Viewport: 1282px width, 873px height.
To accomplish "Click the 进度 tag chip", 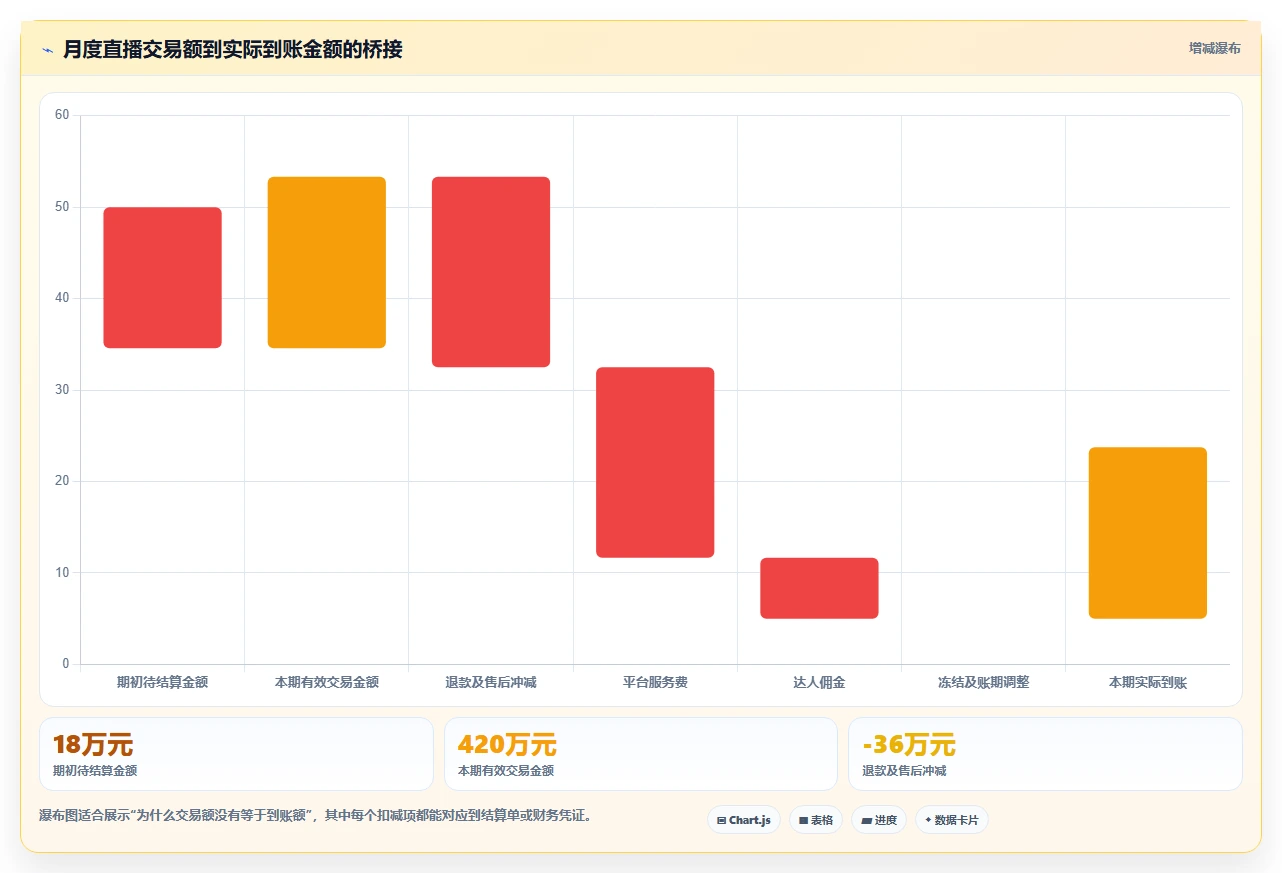I will click(x=879, y=820).
